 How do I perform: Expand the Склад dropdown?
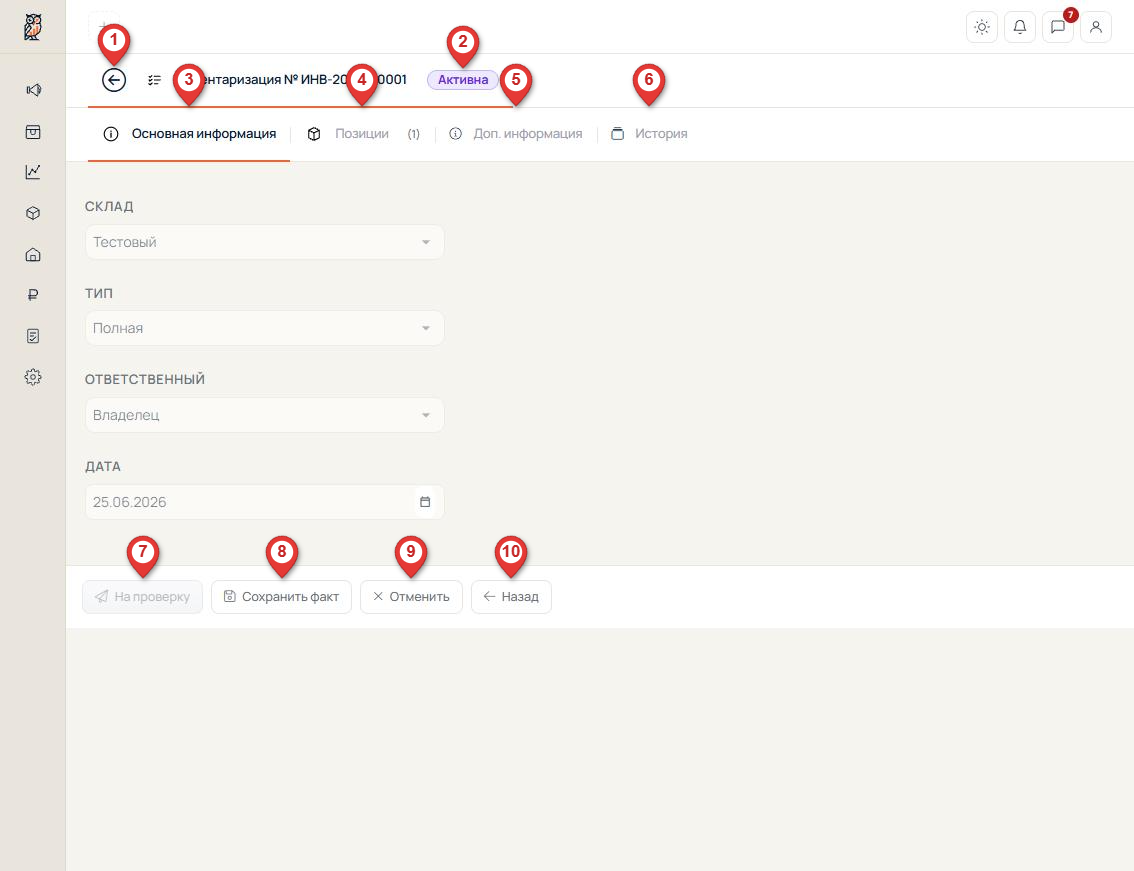[265, 242]
